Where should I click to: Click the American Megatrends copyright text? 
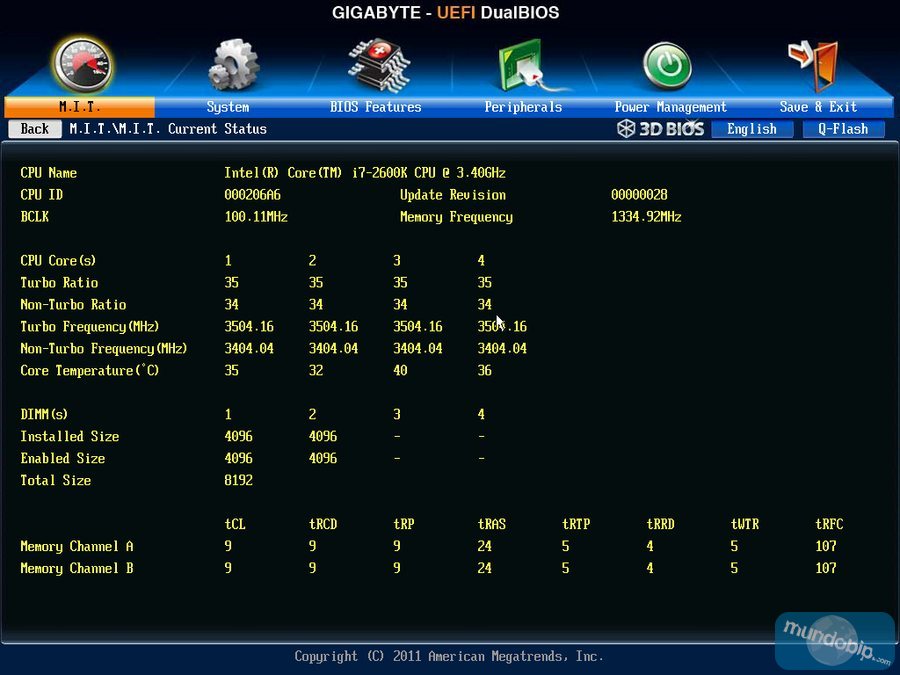(x=449, y=656)
